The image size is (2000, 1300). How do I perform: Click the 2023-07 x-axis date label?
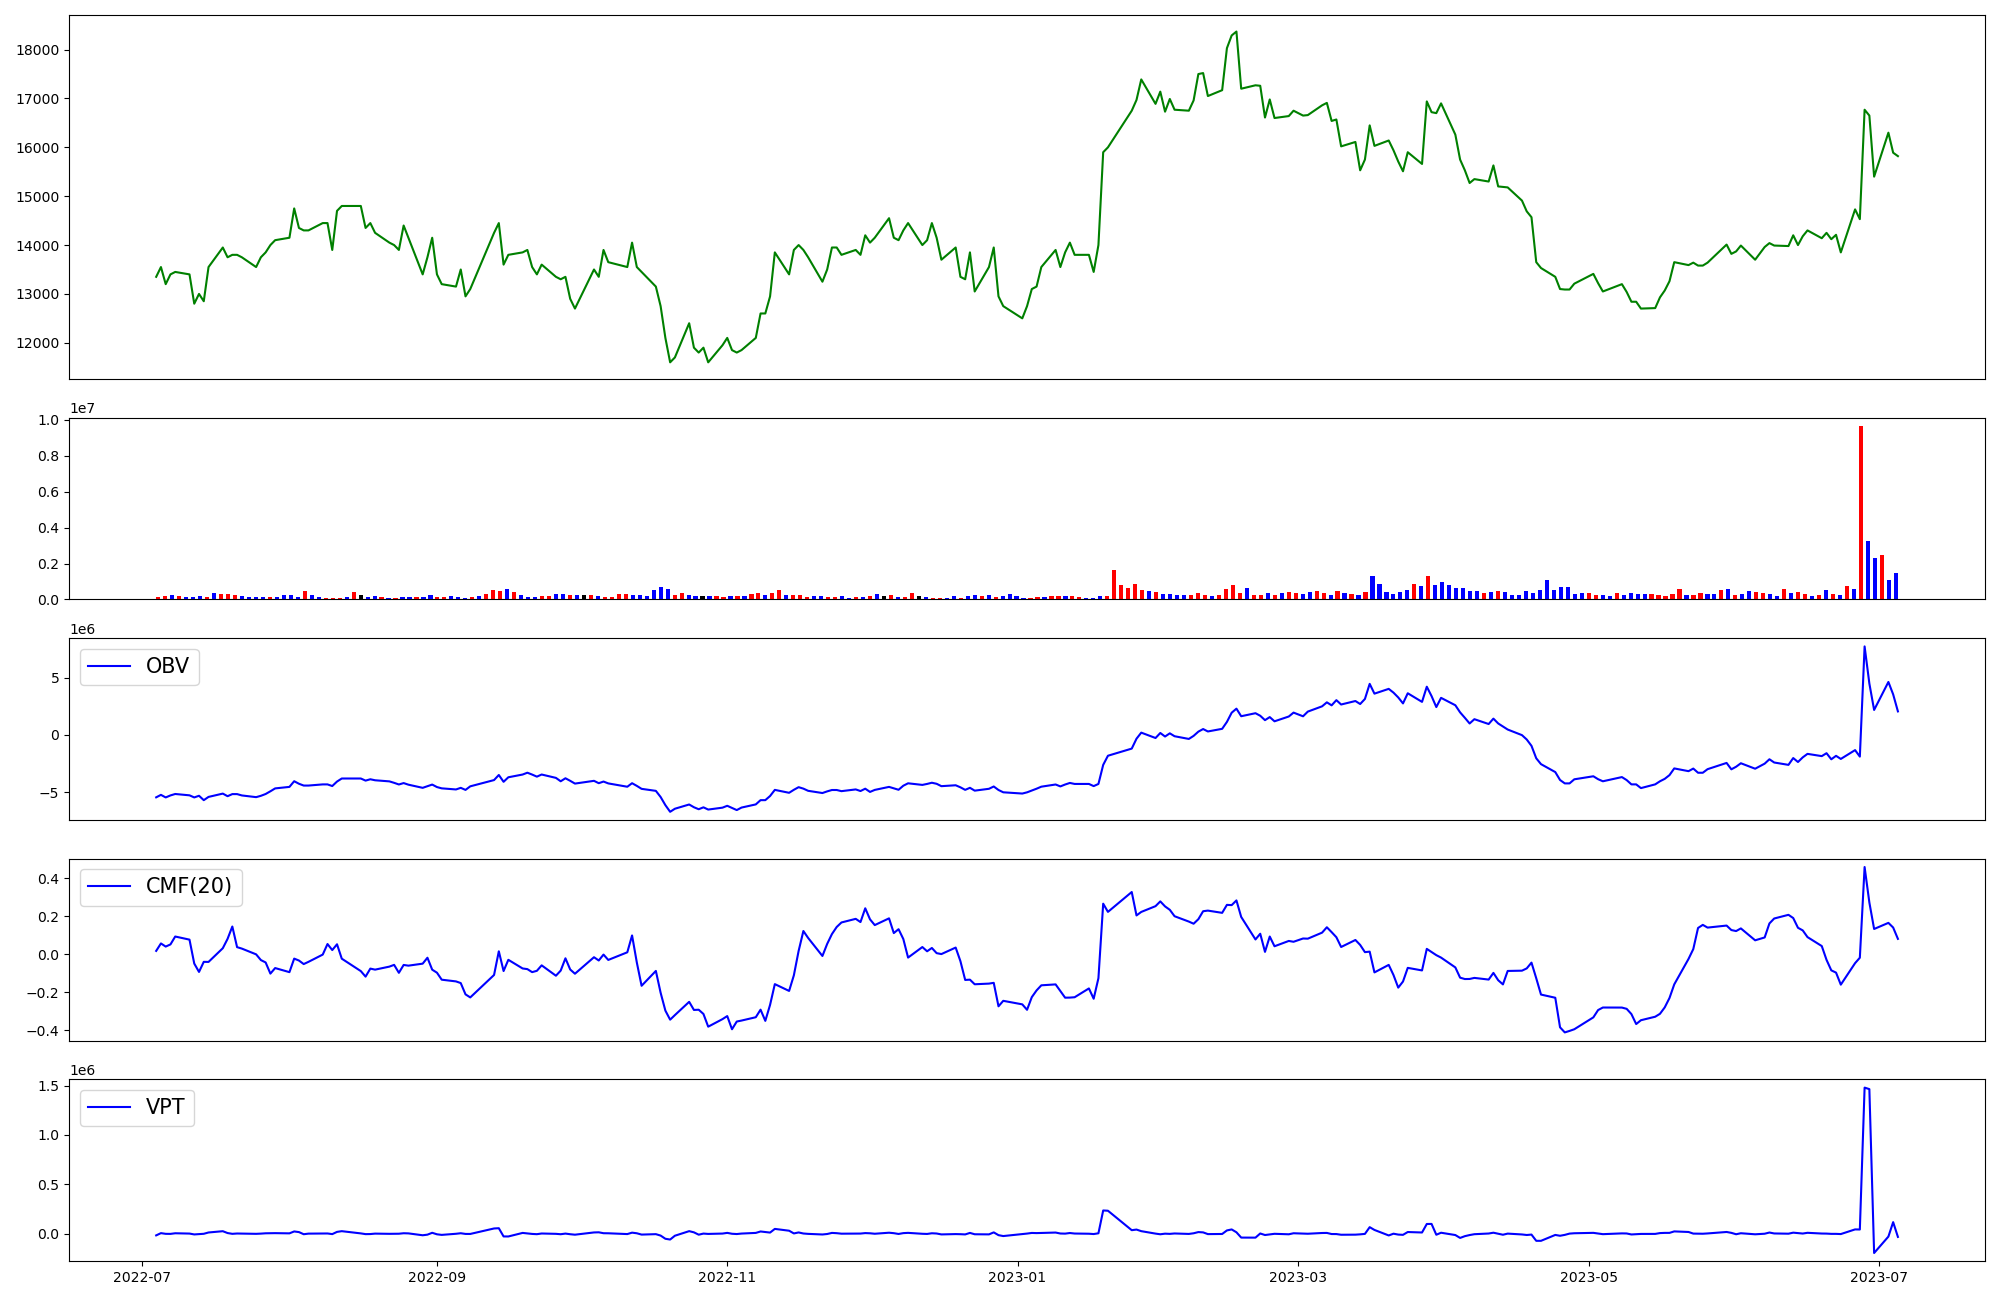coord(1878,1277)
